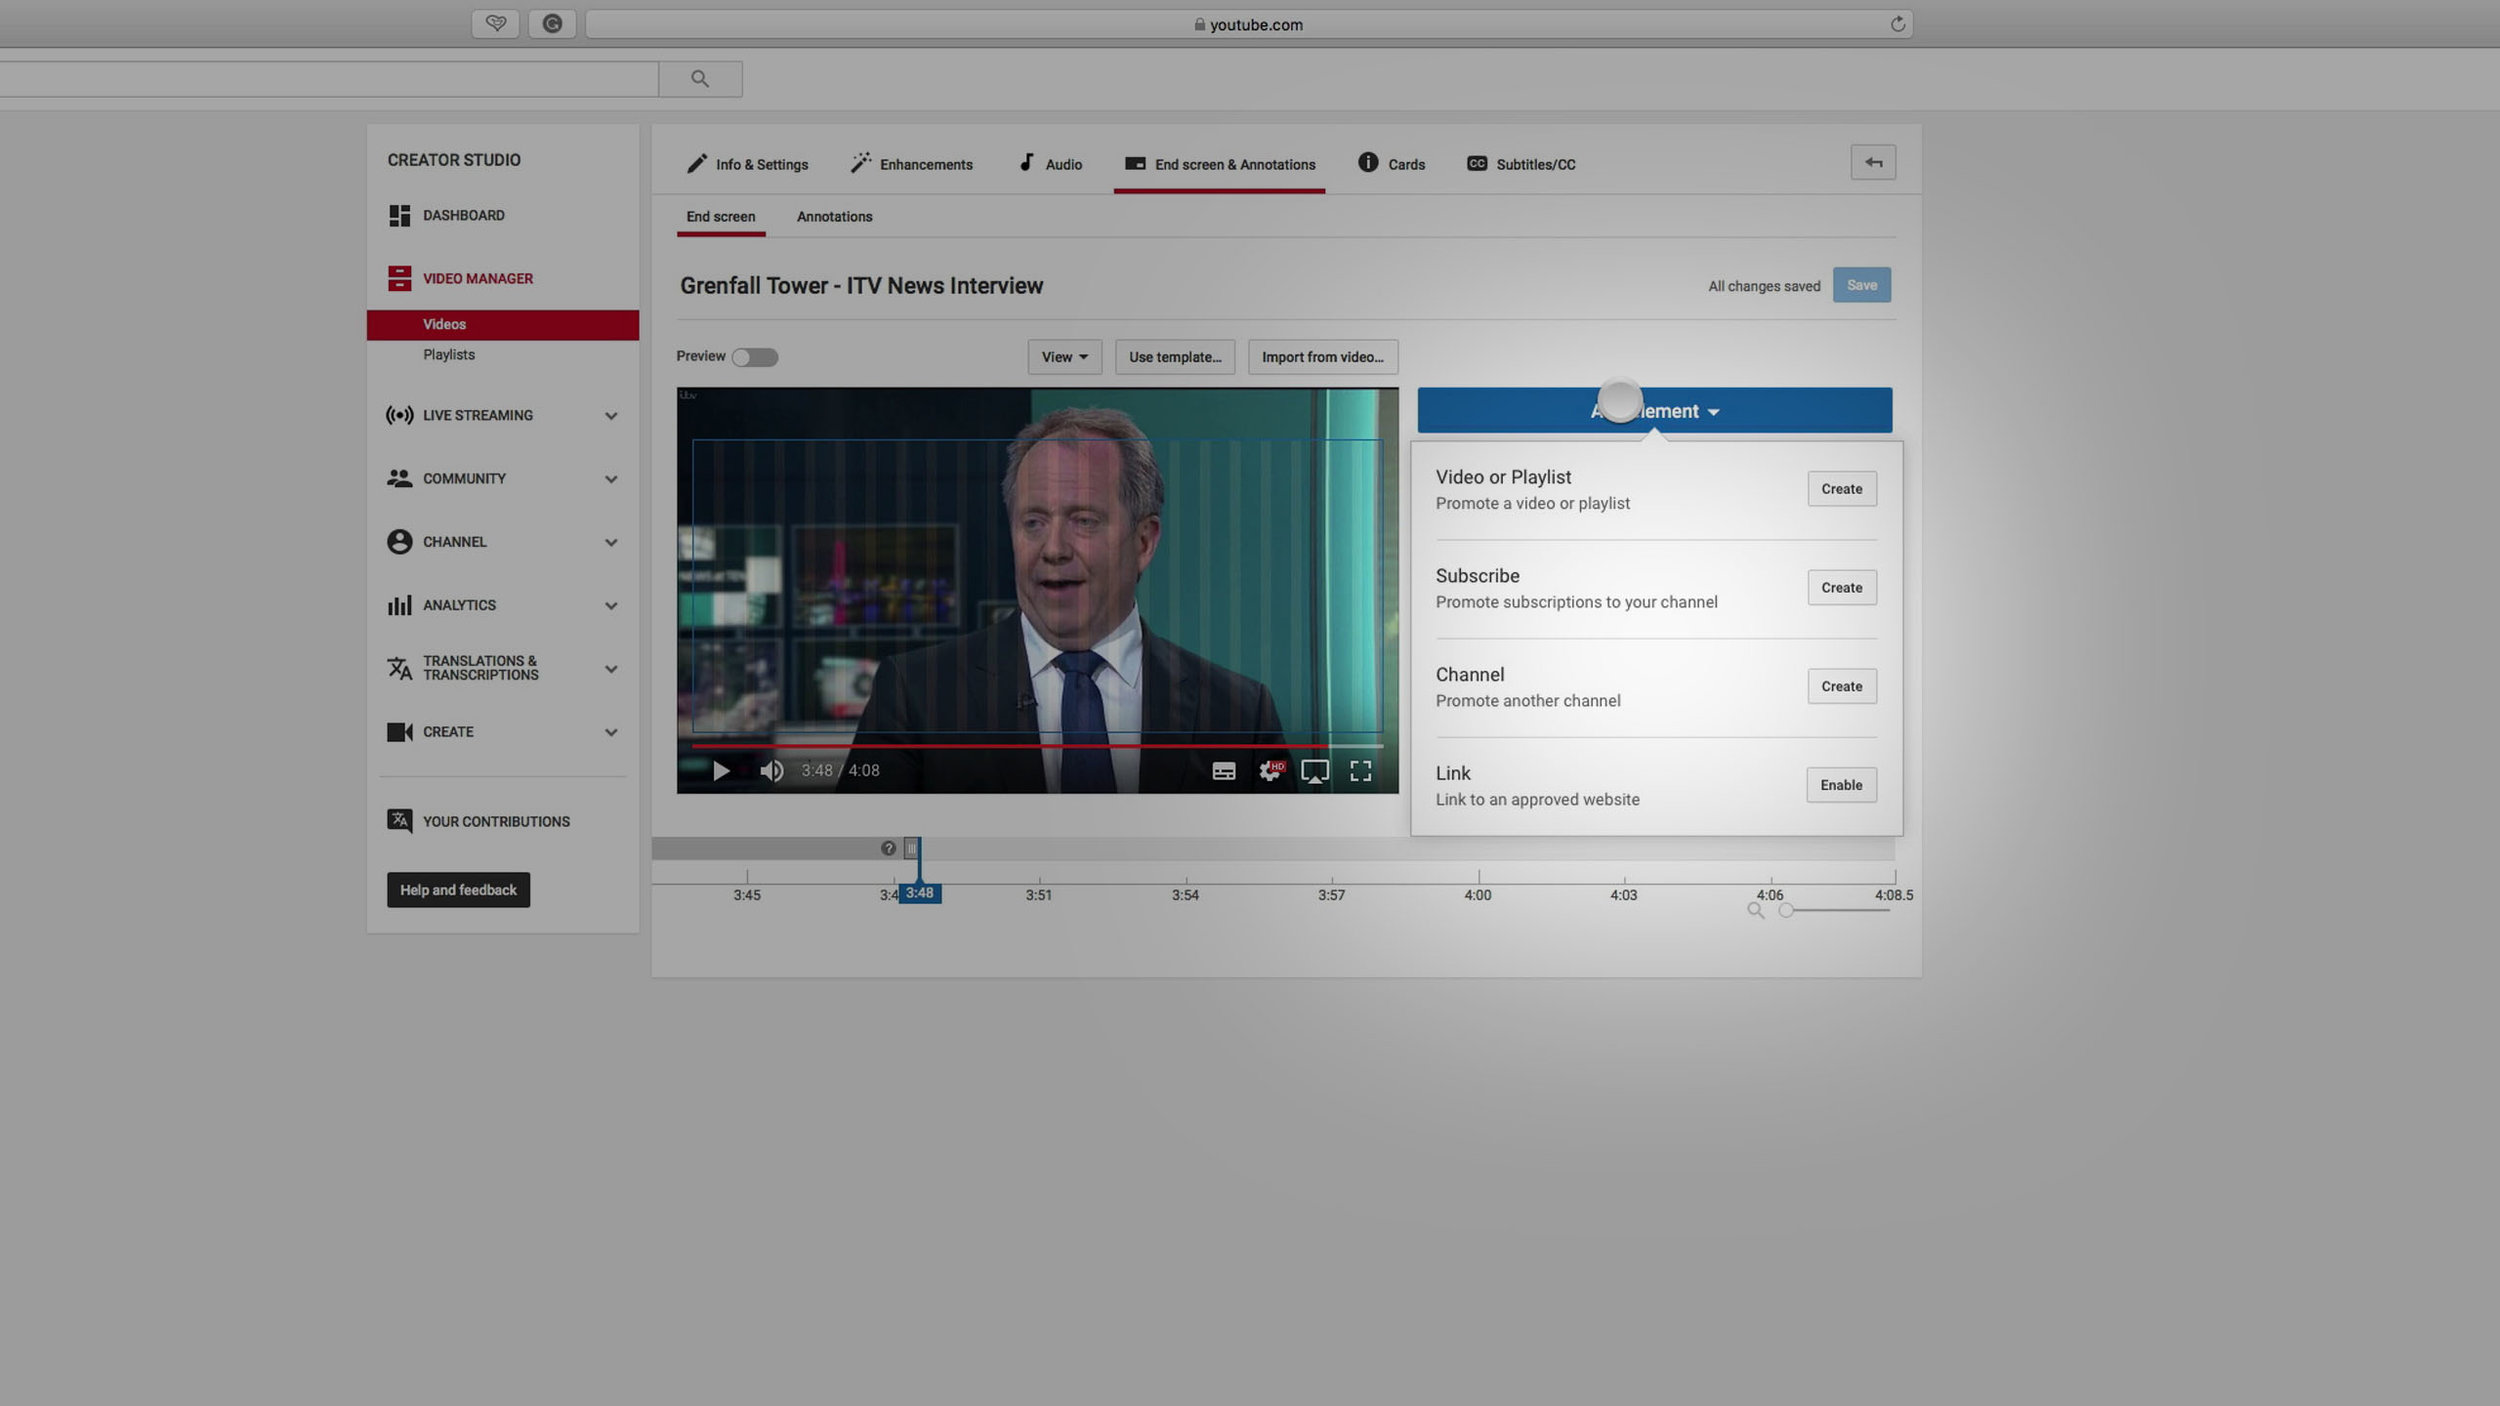Select Videos in the sidebar
2500x1406 pixels.
tap(502, 325)
